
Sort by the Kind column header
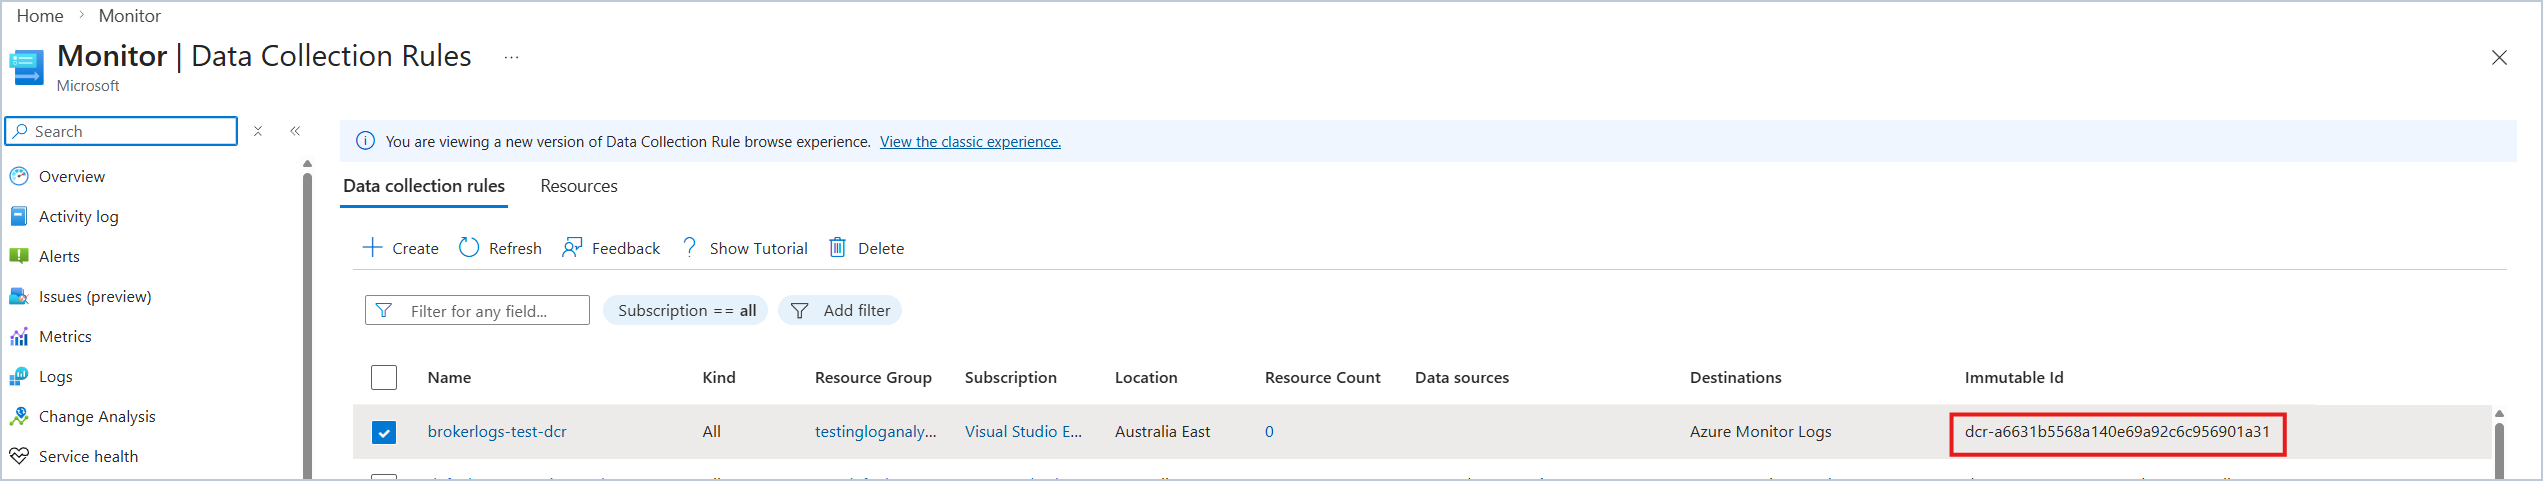pyautogui.click(x=719, y=377)
